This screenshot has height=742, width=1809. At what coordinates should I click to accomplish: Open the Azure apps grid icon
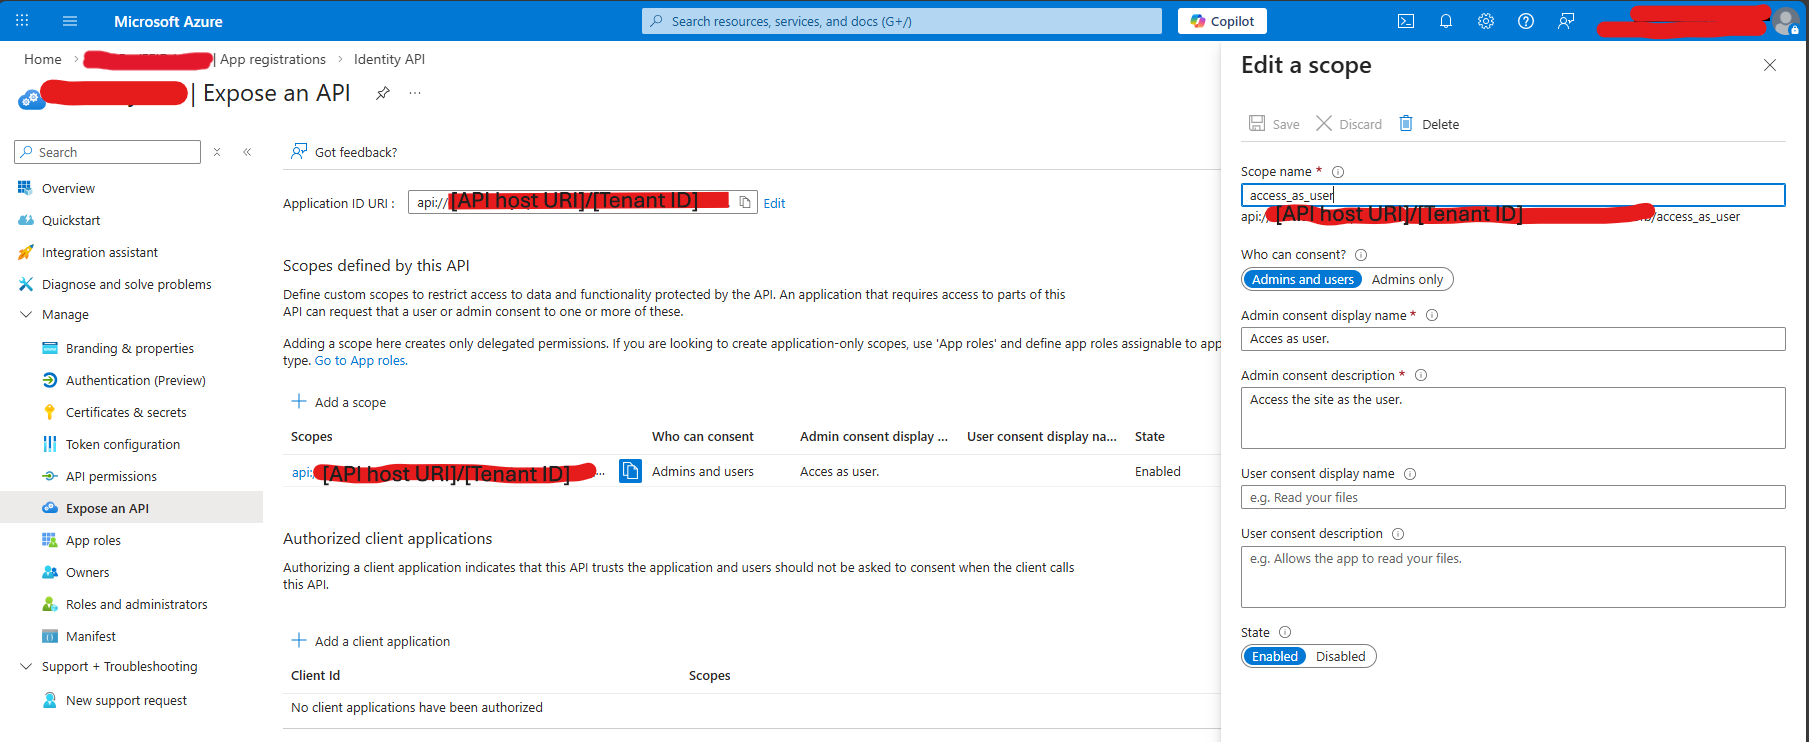pyautogui.click(x=22, y=21)
